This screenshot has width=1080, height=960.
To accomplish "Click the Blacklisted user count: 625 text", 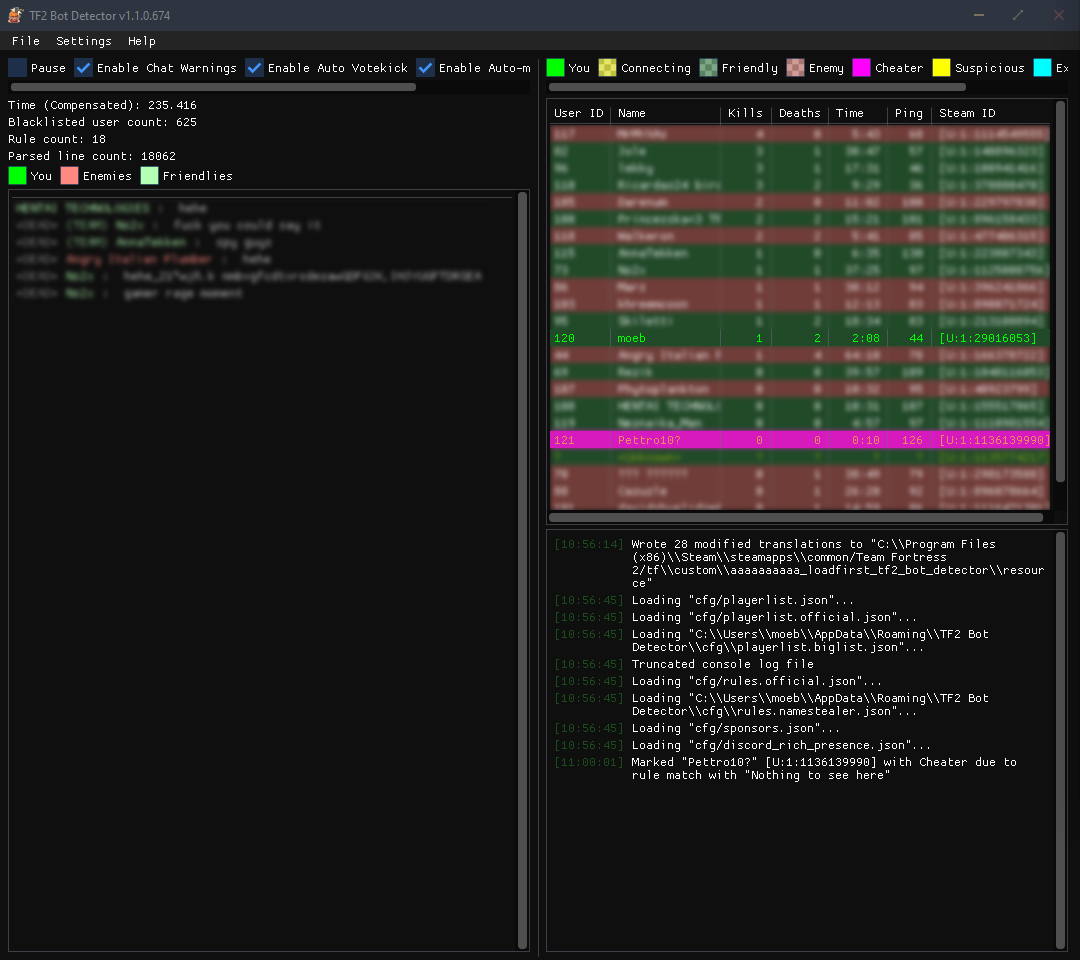I will 102,122.
